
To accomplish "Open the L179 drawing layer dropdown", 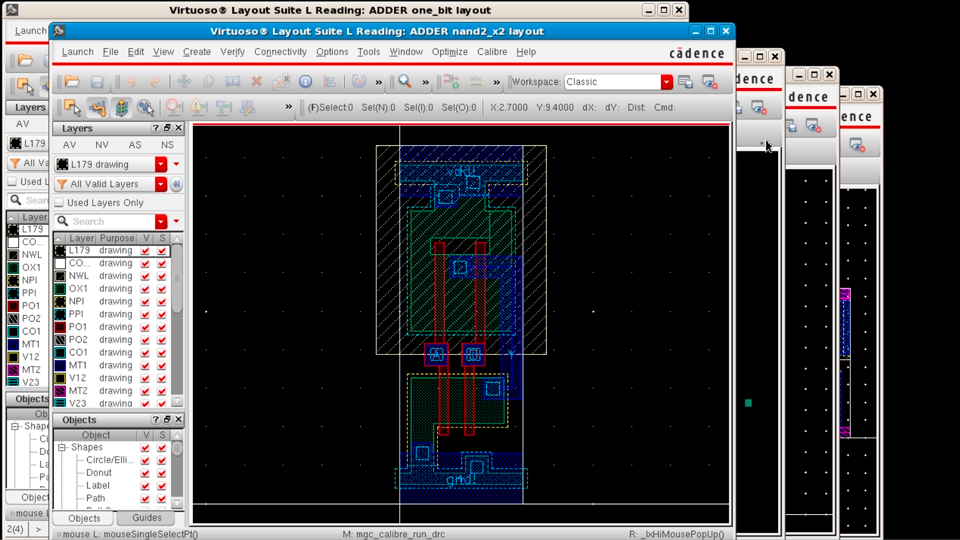I will pos(161,164).
